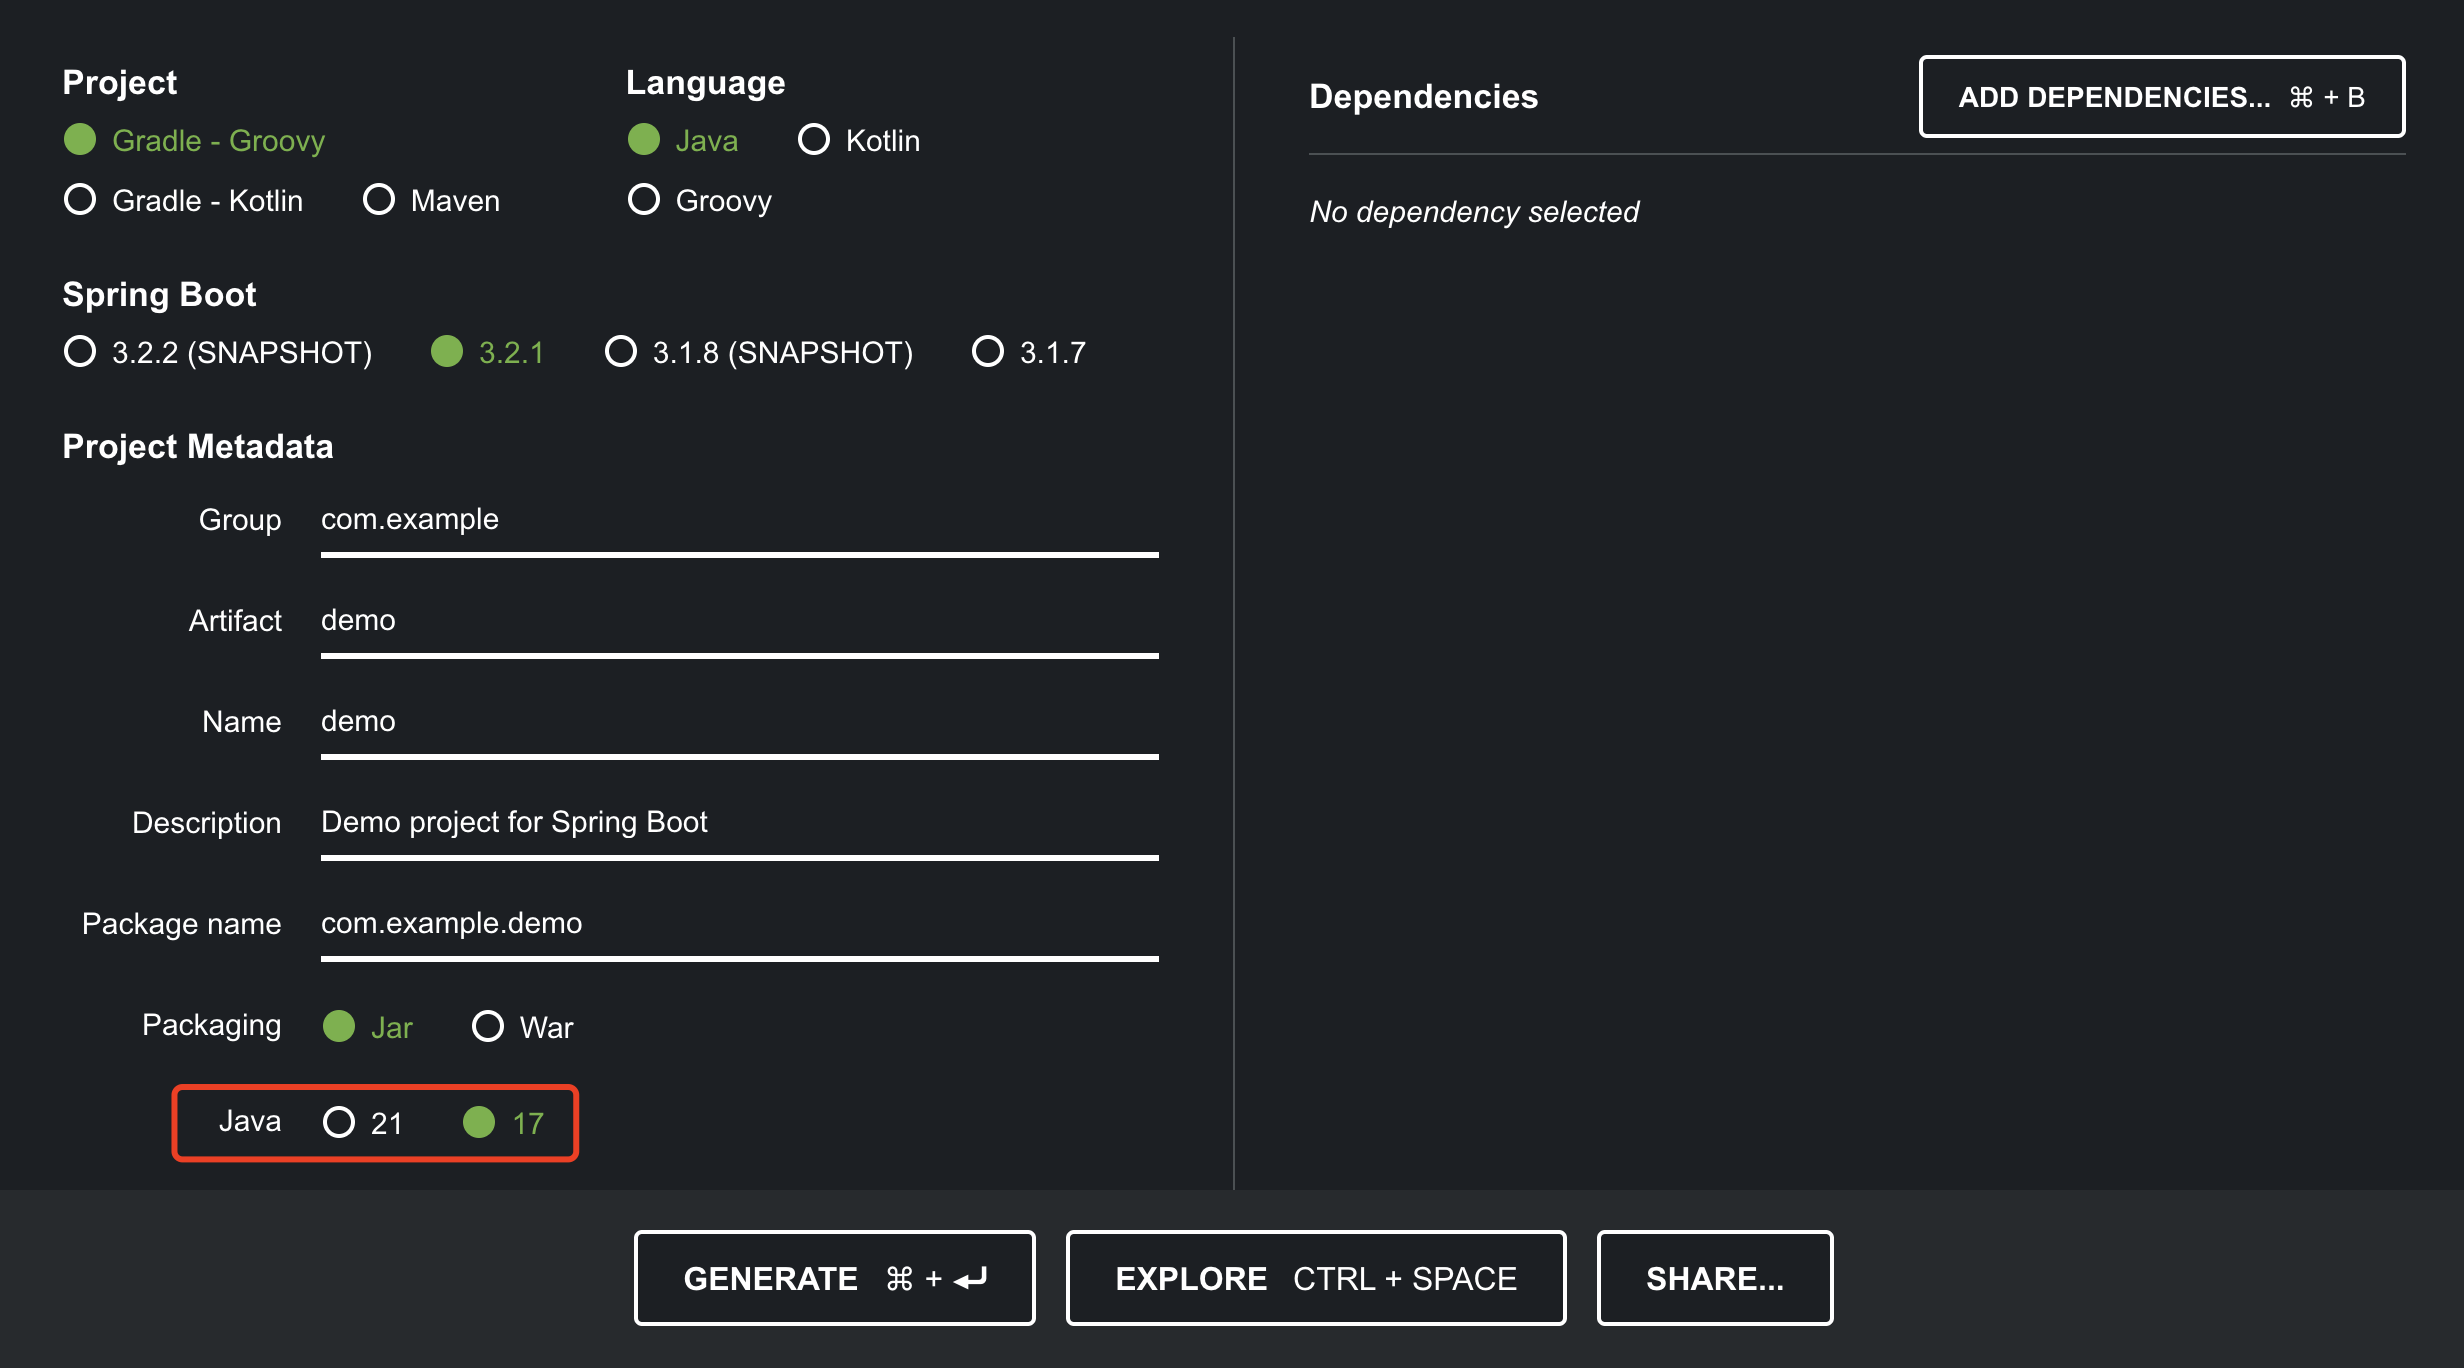This screenshot has height=1368, width=2464.
Task: Select the Gradle - Kotlin project option
Action: coord(80,200)
